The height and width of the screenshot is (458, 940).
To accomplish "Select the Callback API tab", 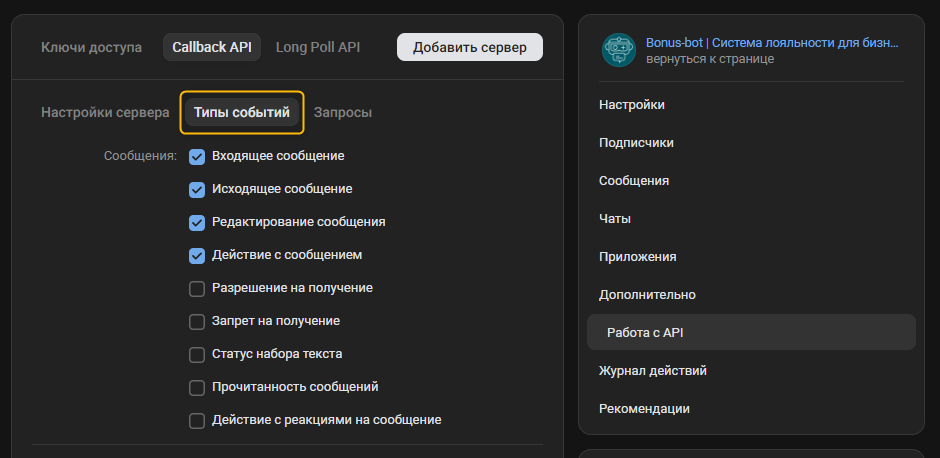I will point(212,47).
